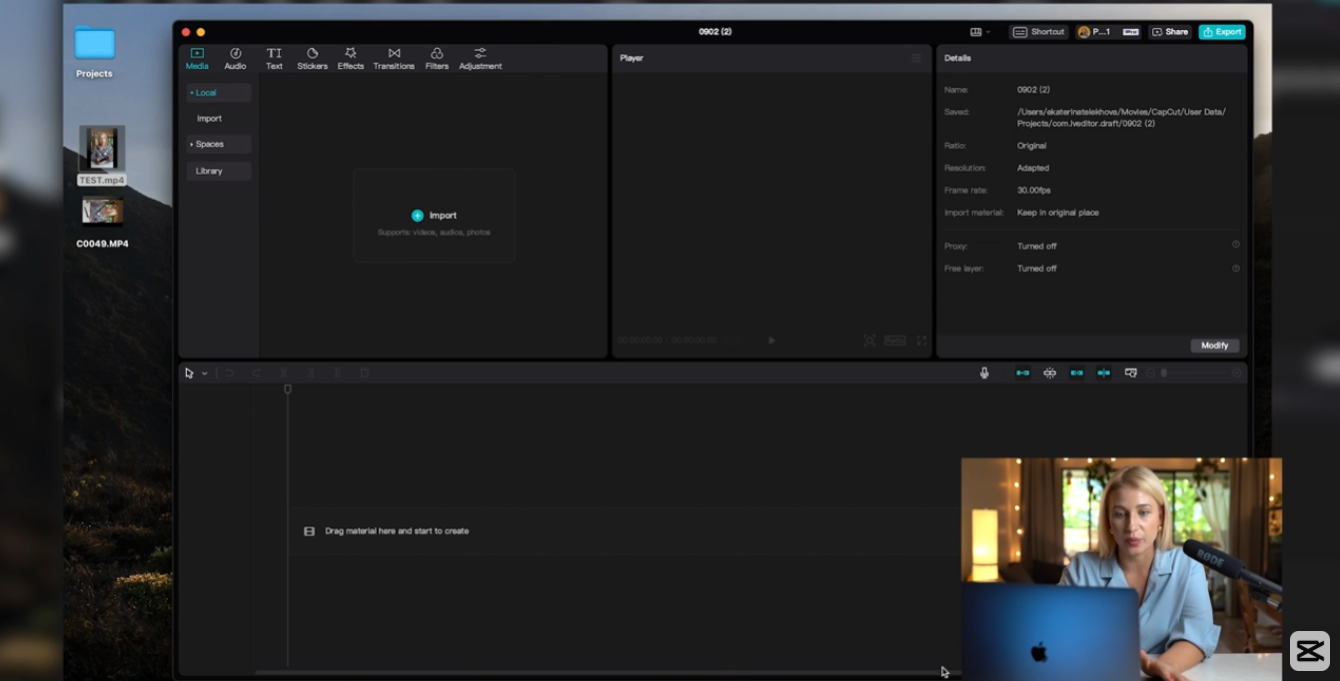The height and width of the screenshot is (681, 1340).
Task: Switch to the Audio tab
Action: [235, 59]
